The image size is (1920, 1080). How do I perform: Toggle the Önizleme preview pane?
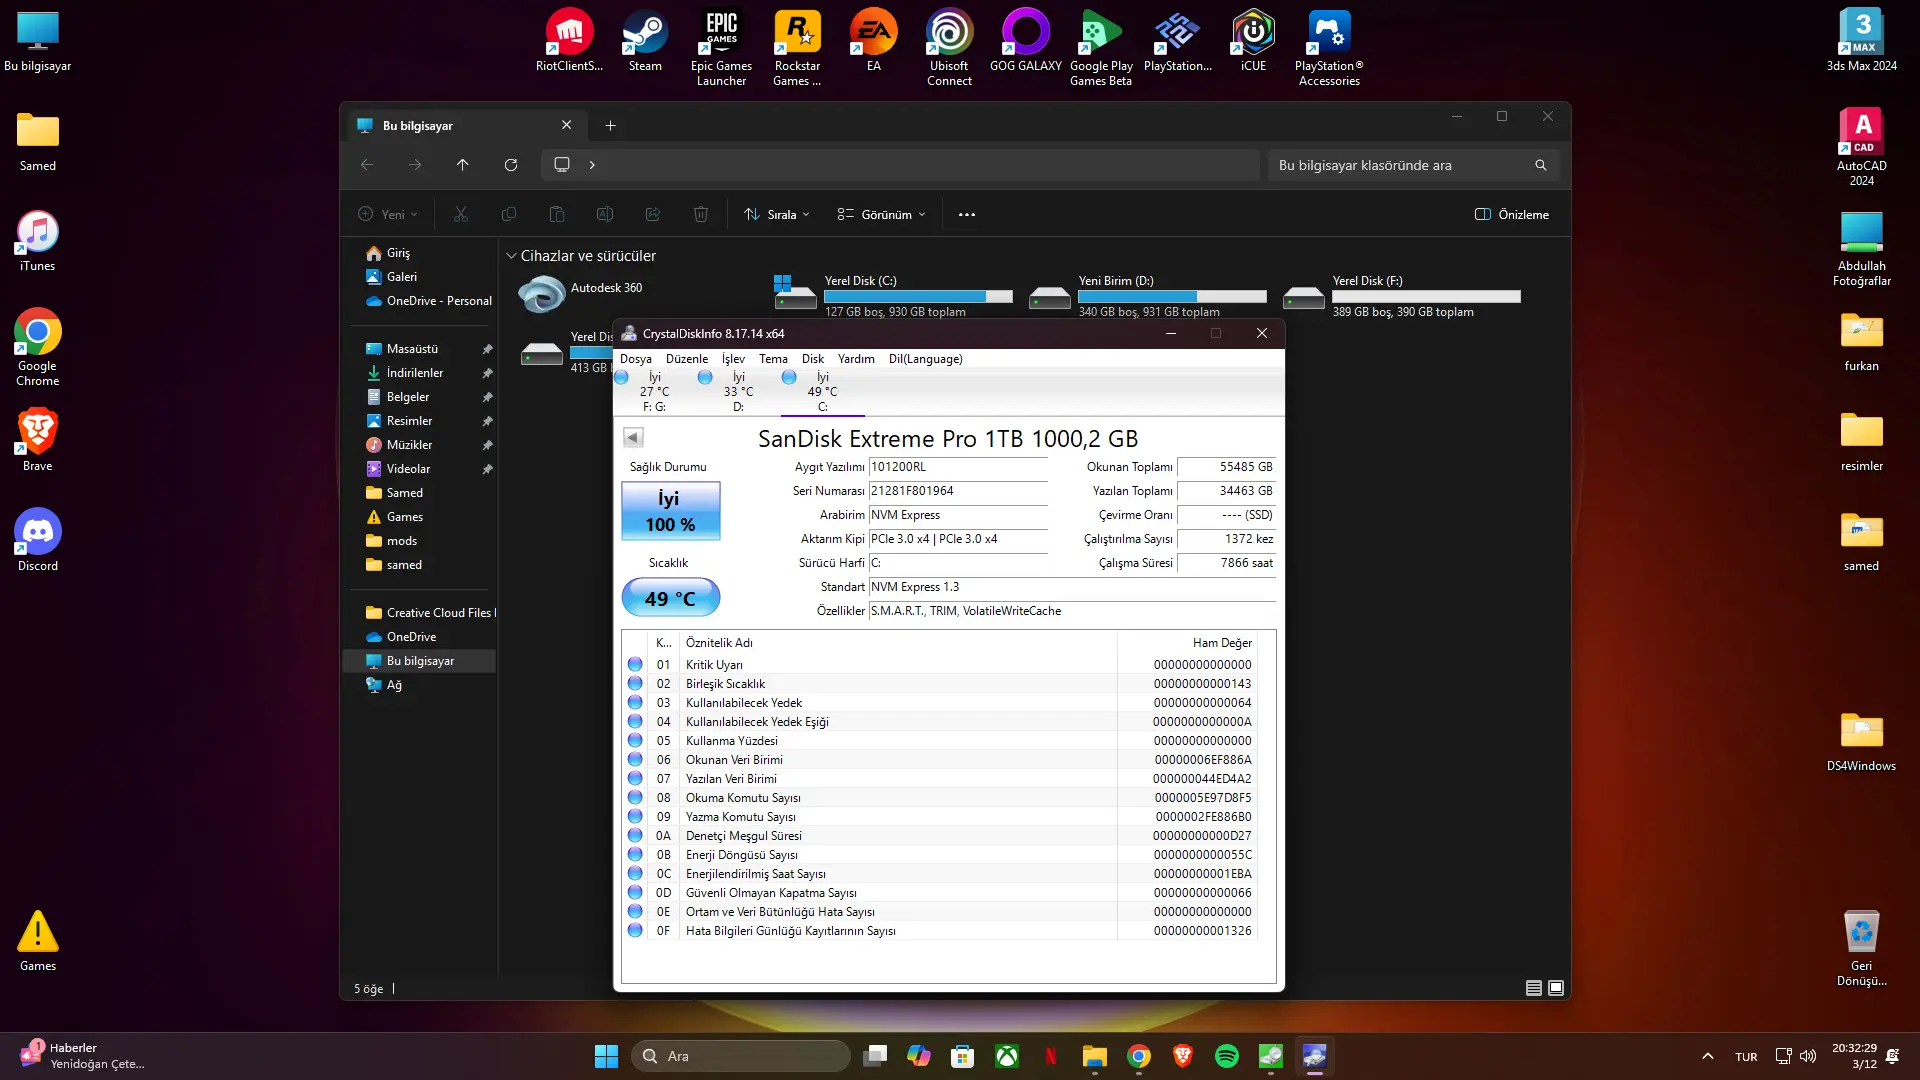[x=1512, y=215]
